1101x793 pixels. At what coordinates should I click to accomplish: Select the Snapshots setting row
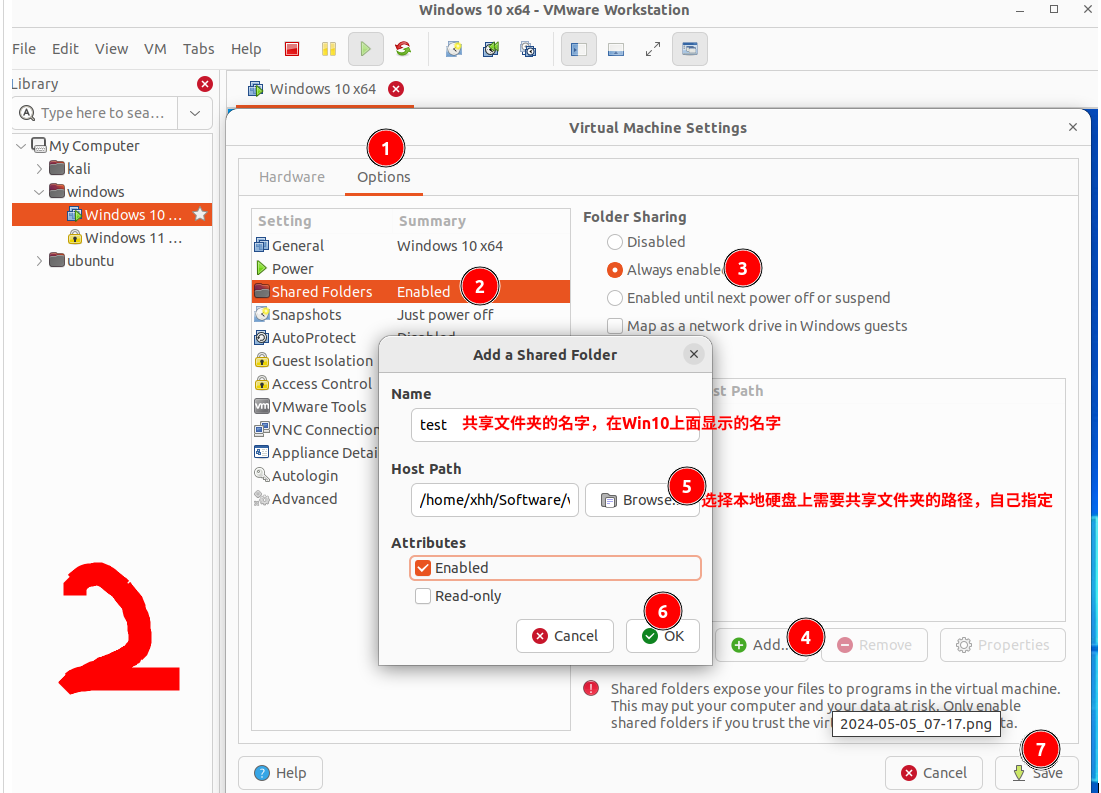pos(411,315)
